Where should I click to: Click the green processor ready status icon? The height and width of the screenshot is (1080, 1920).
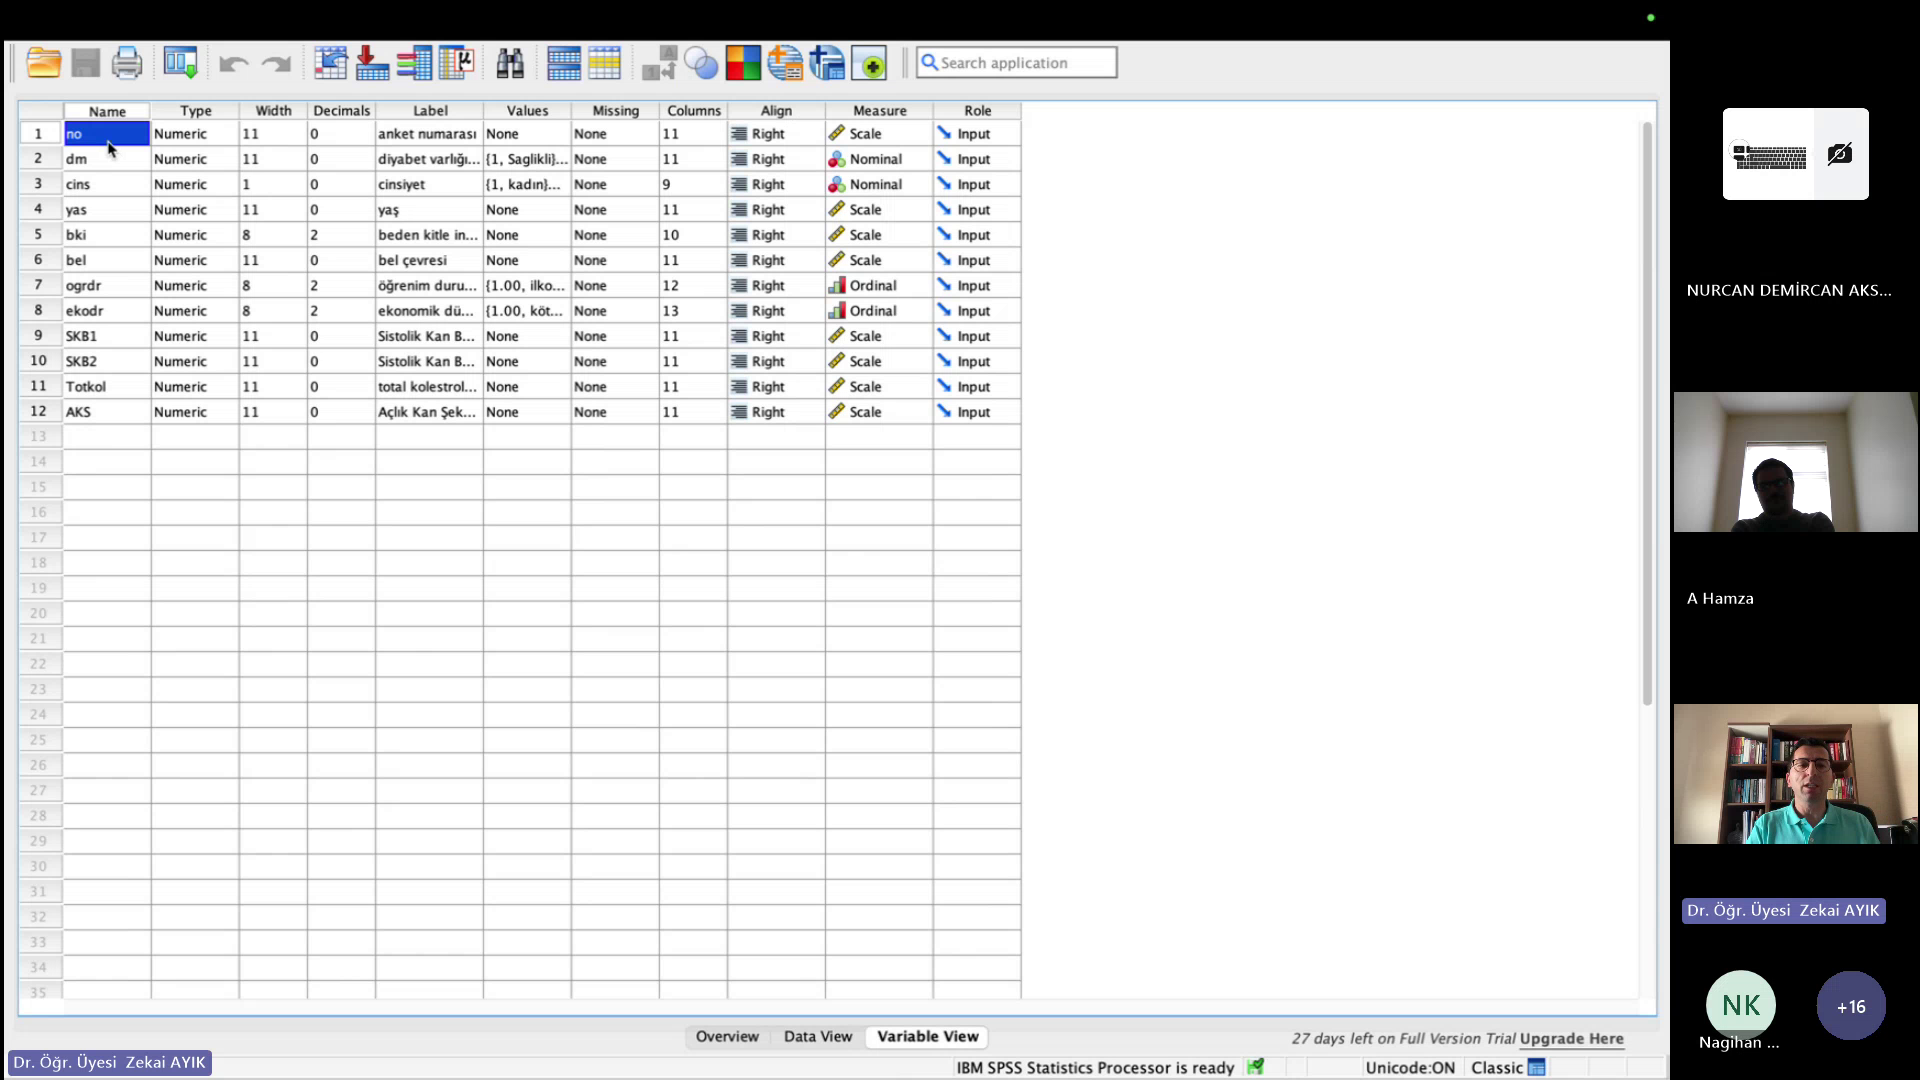(1255, 1067)
